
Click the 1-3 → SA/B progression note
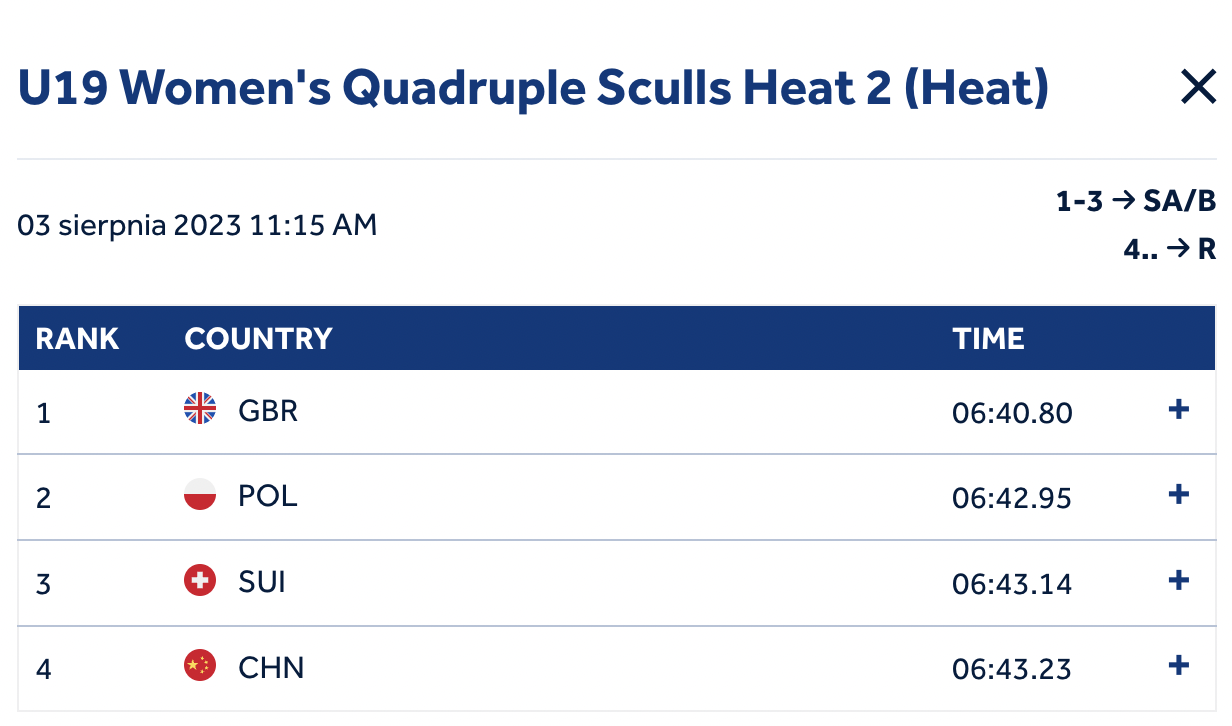[1136, 202]
